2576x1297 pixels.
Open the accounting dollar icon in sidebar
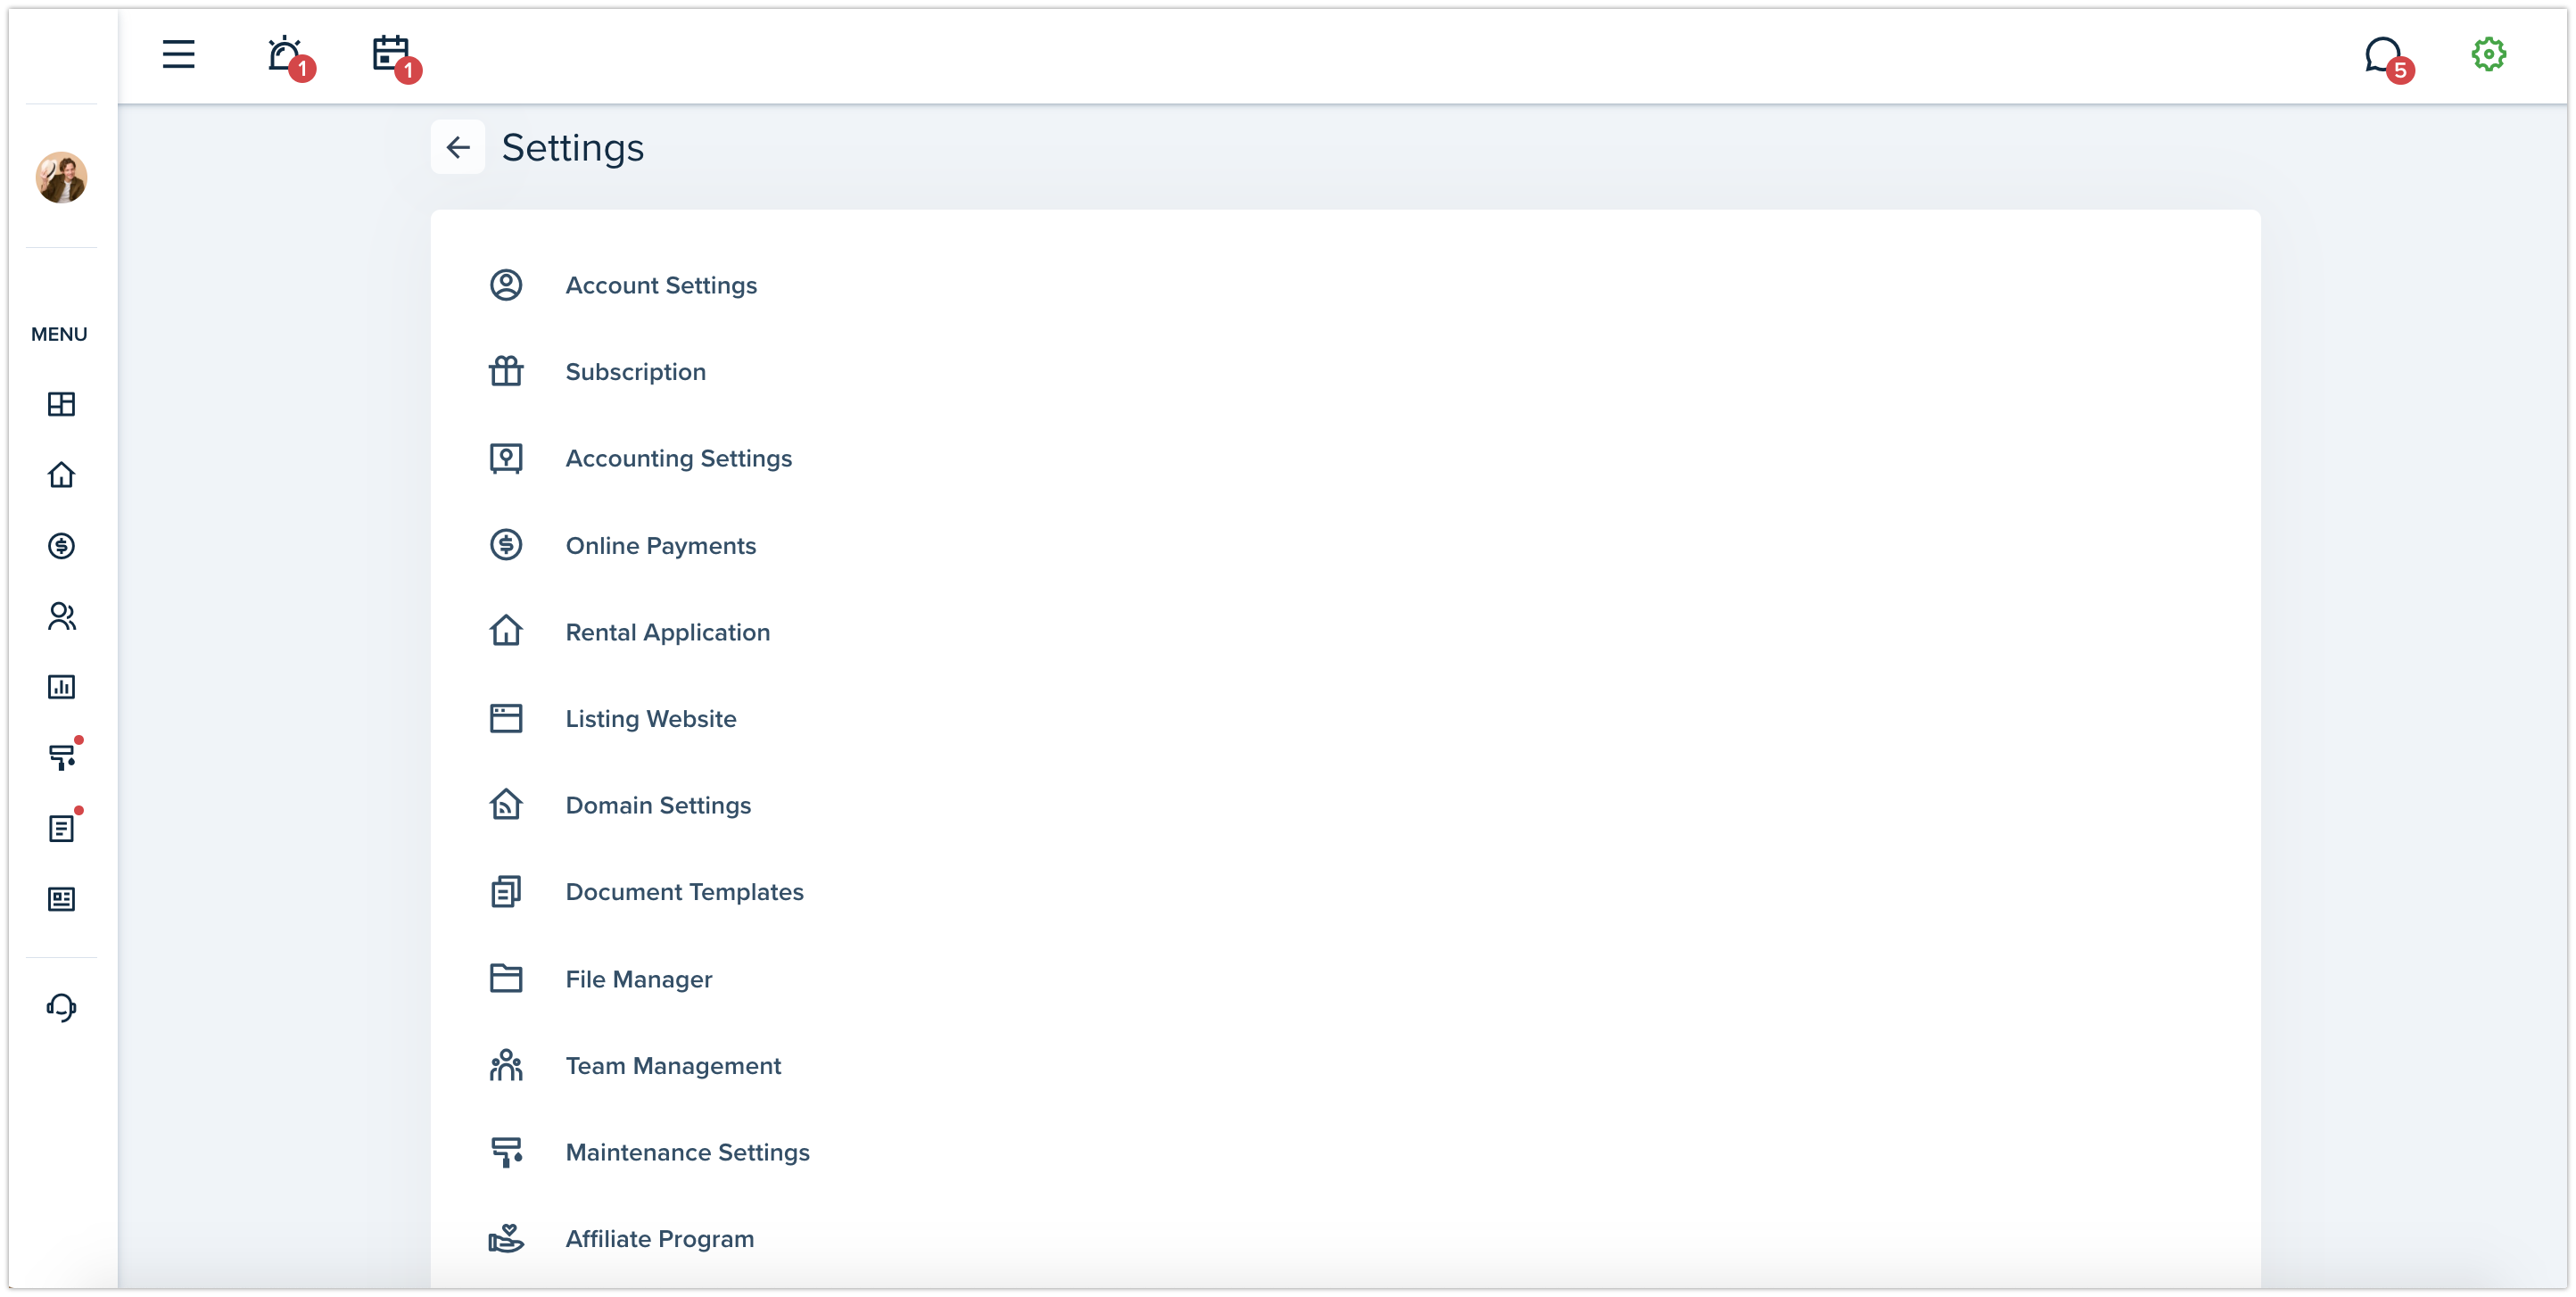pyautogui.click(x=62, y=546)
